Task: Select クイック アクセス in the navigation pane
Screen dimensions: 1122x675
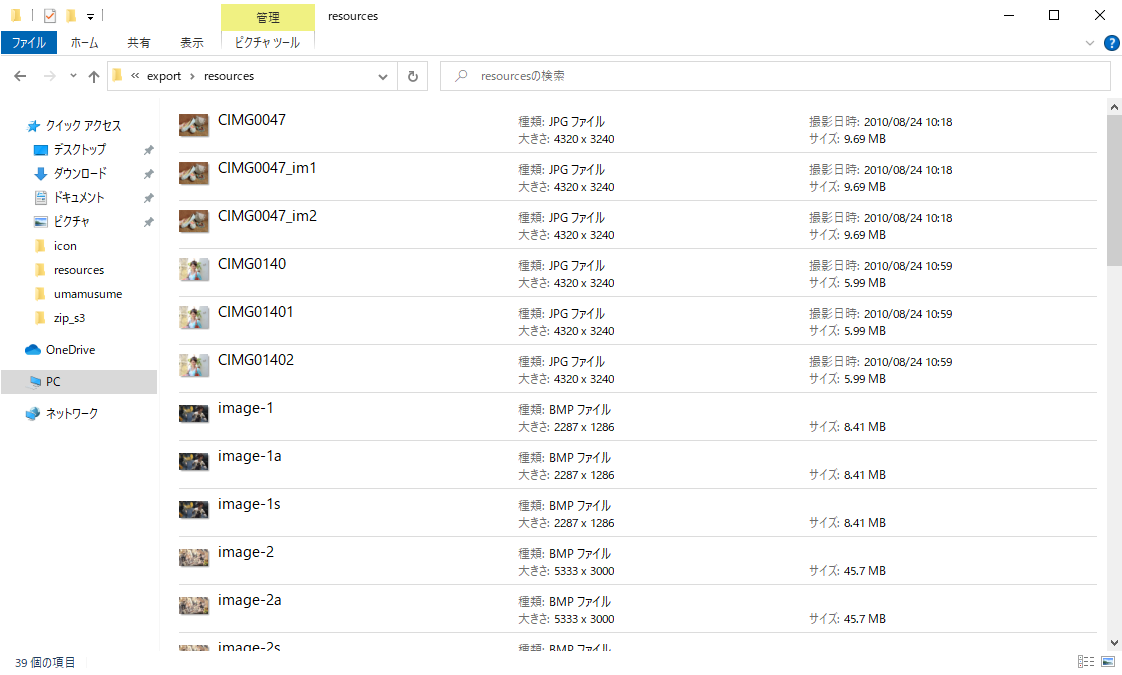Action: pyautogui.click(x=83, y=126)
